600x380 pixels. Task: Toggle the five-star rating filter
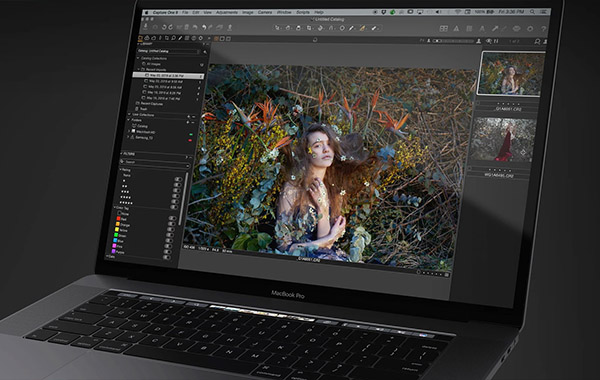point(174,207)
